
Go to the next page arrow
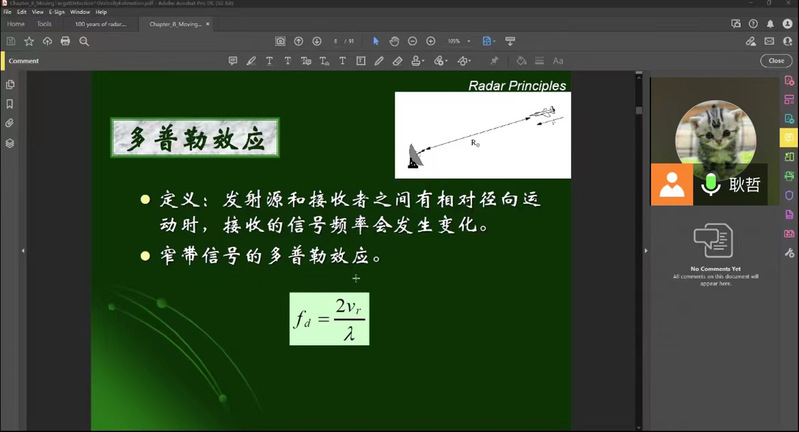pyautogui.click(x=317, y=41)
